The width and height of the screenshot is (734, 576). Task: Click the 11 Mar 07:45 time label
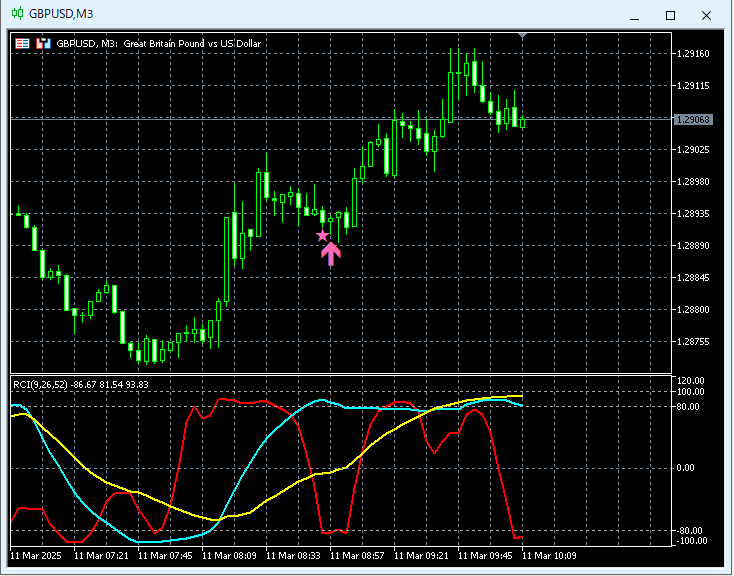pos(165,556)
